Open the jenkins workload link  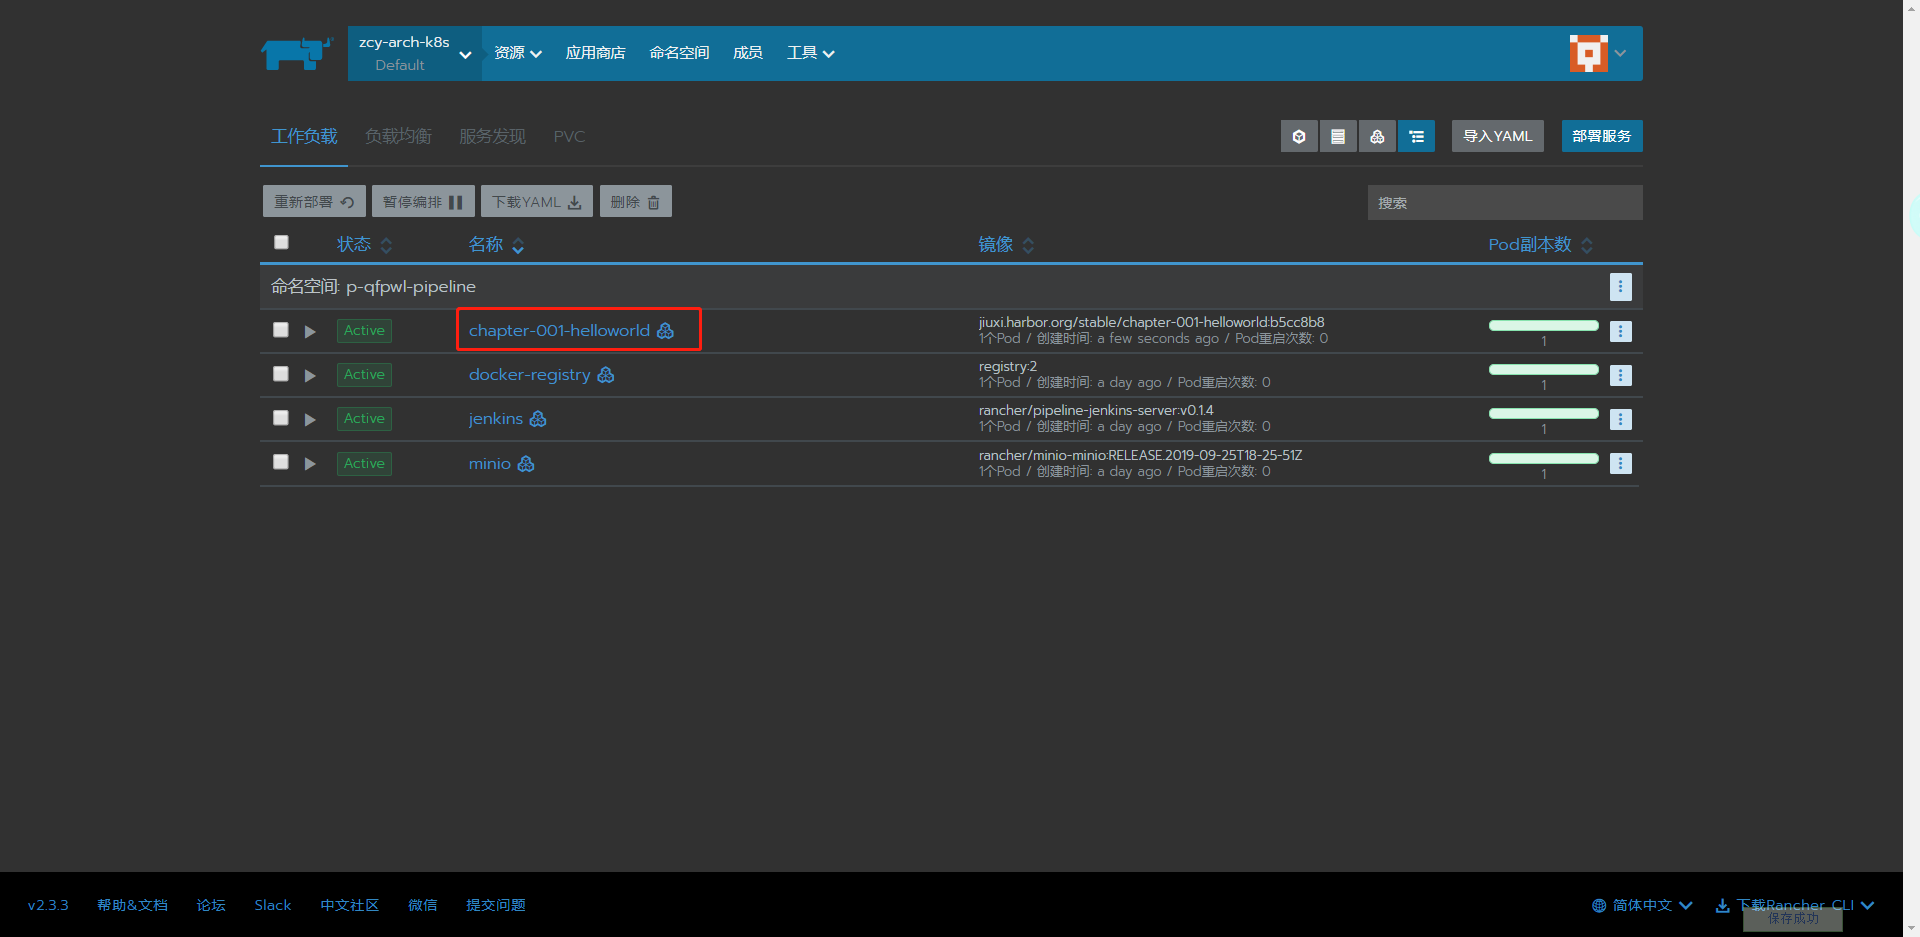point(496,419)
